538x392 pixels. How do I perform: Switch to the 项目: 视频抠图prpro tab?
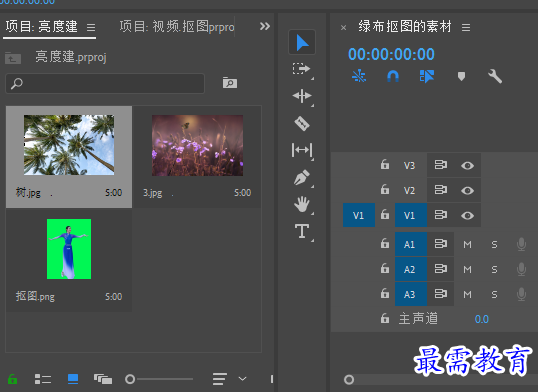[x=177, y=26]
